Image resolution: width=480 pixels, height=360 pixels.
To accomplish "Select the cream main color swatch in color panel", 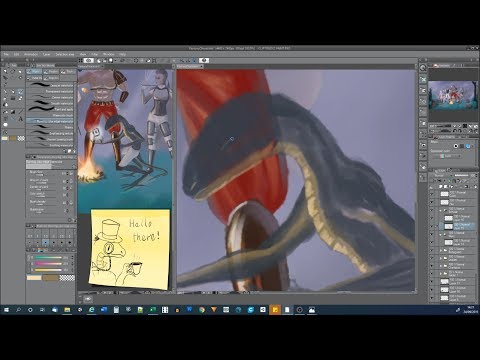I will [x=34, y=278].
